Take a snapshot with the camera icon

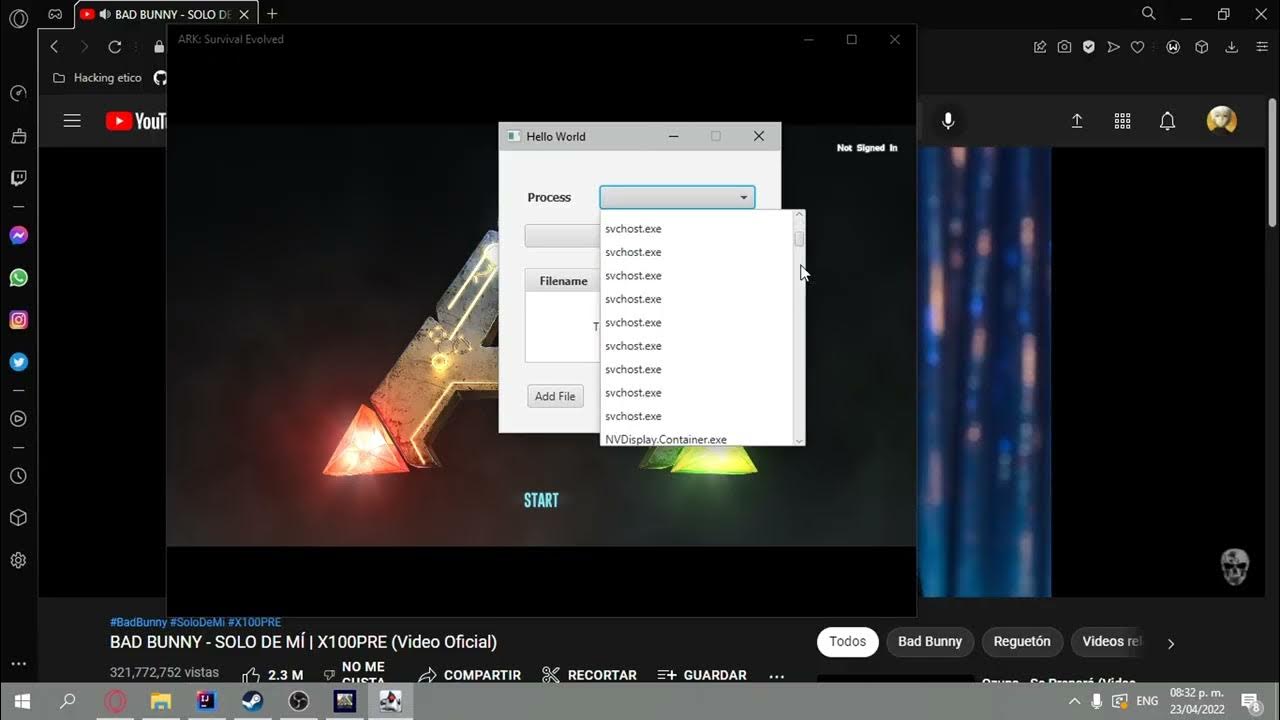[1064, 47]
